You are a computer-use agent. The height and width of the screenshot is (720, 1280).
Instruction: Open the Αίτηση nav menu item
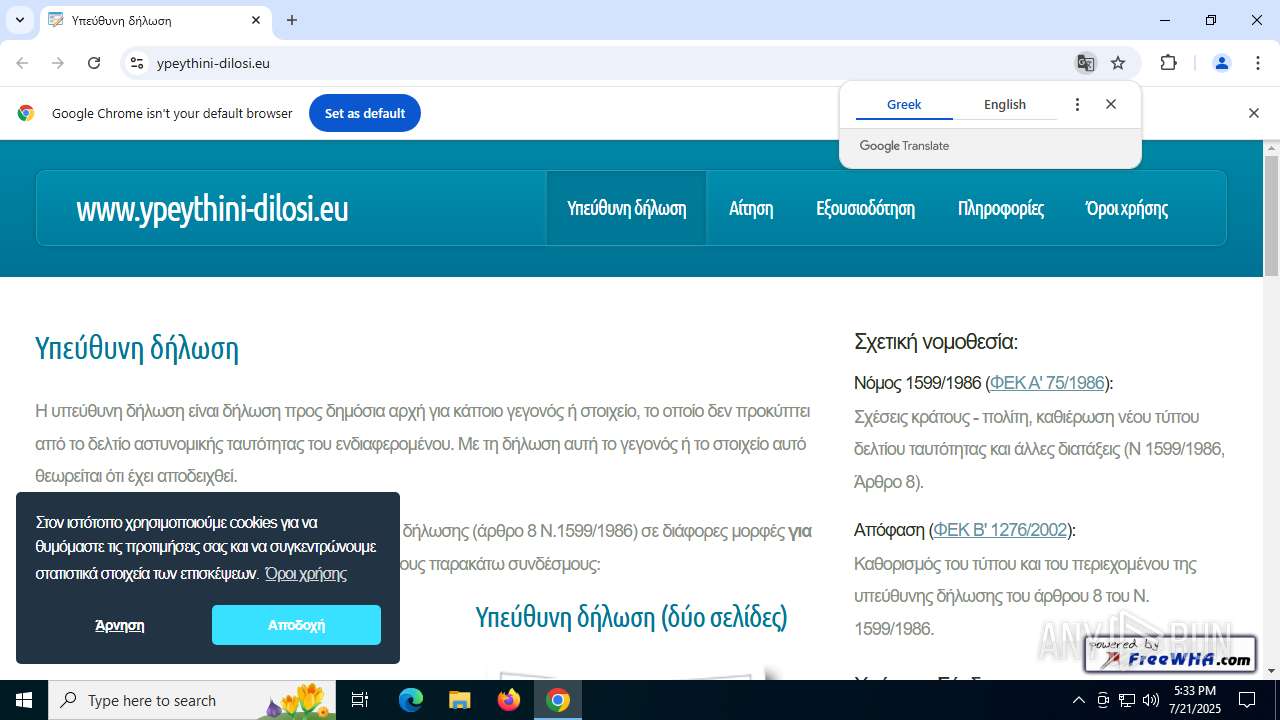tap(751, 208)
